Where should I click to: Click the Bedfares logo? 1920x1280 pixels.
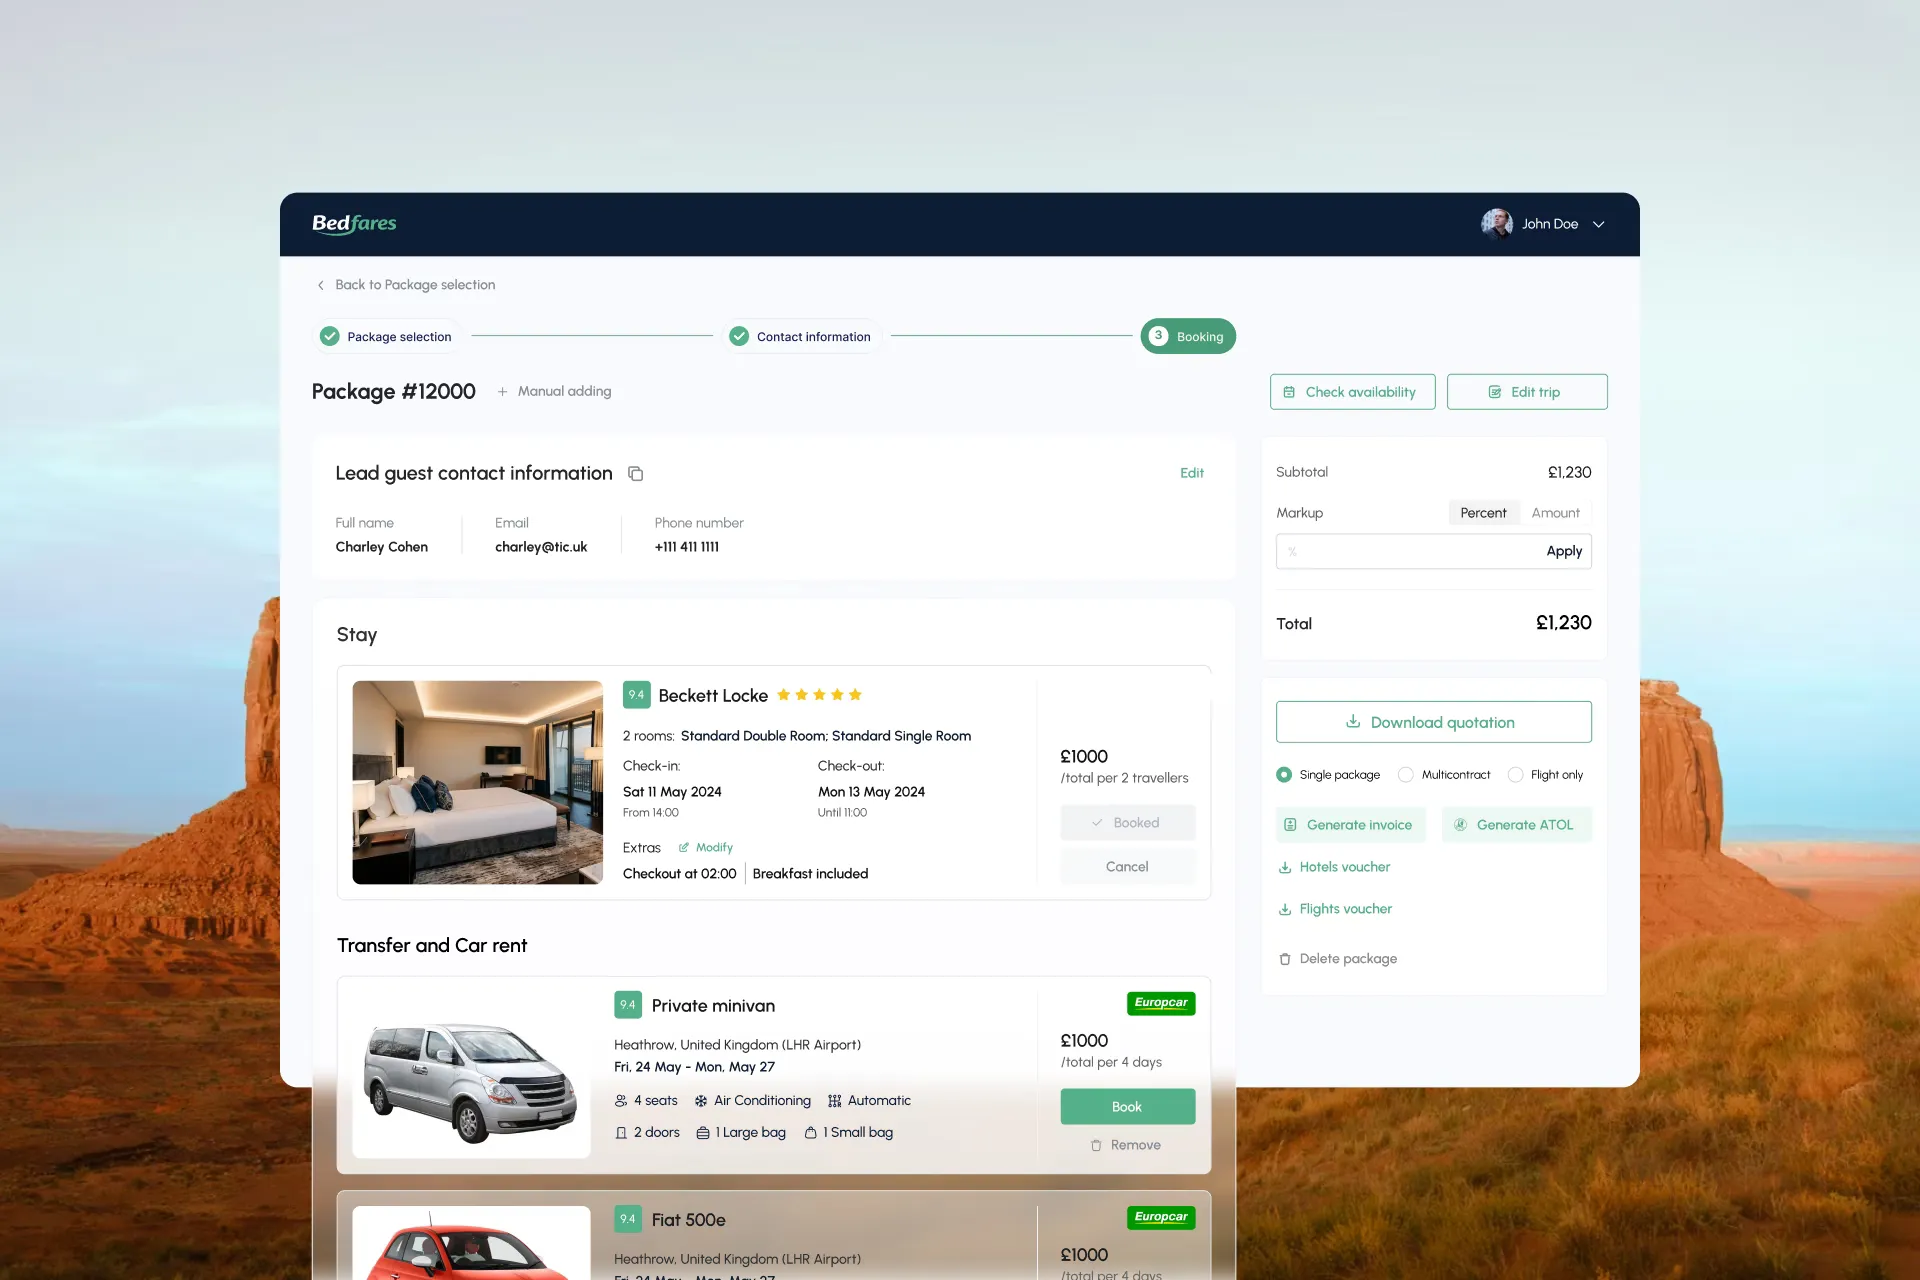tap(354, 223)
